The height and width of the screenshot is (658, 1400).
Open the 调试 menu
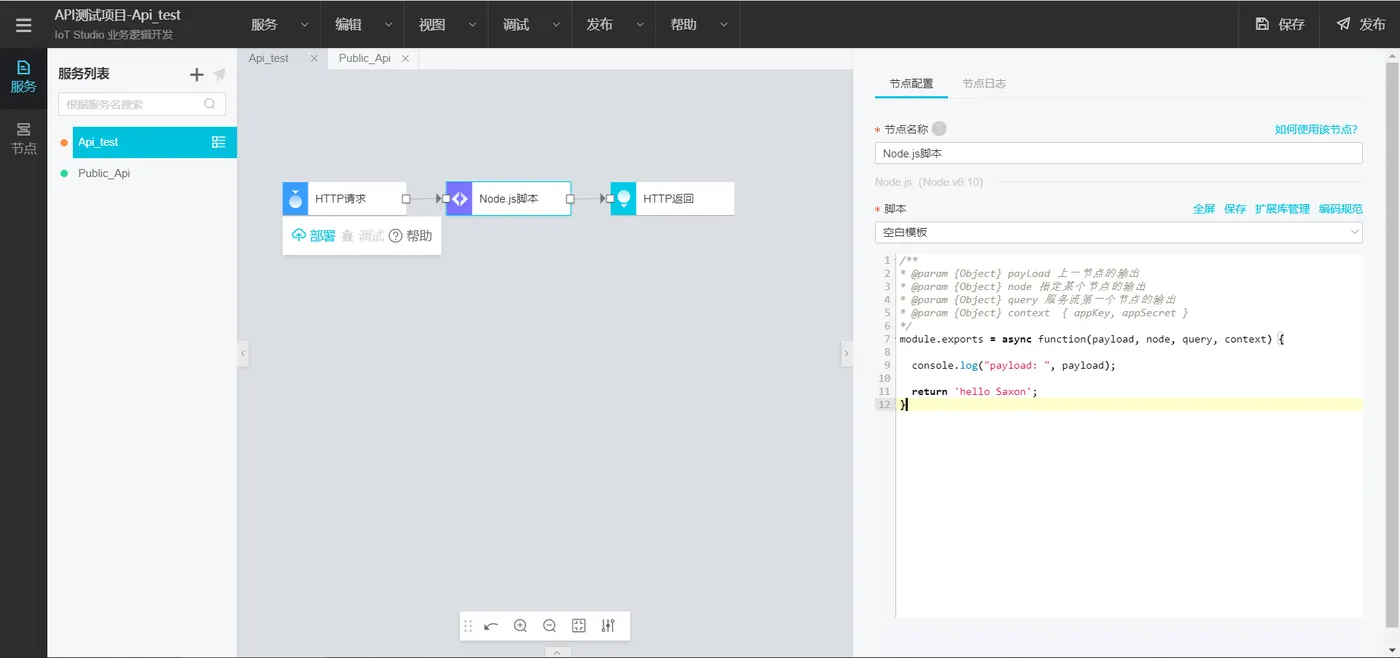(x=516, y=24)
